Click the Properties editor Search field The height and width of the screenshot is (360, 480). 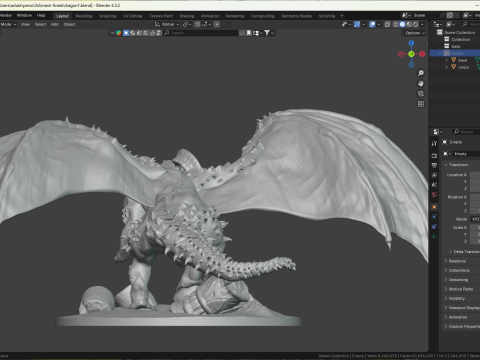click(x=466, y=132)
